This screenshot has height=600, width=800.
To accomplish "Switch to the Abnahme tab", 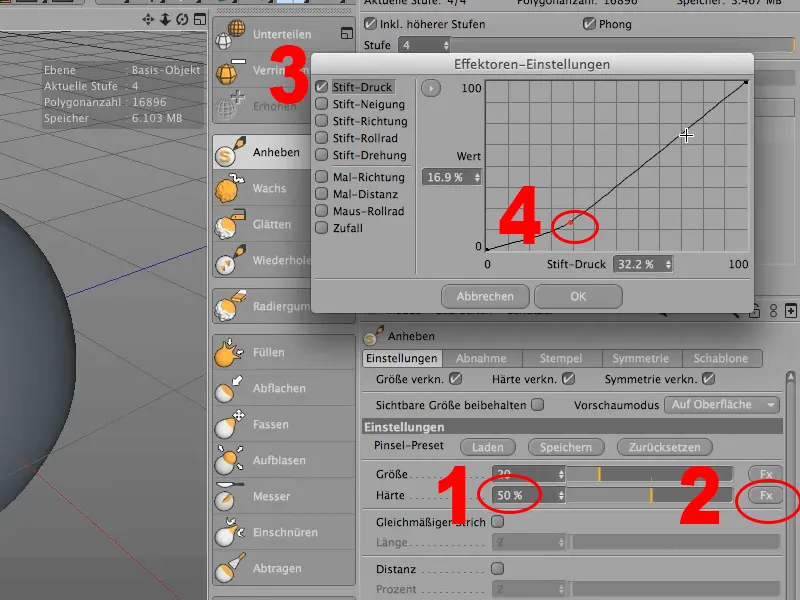I will click(482, 358).
